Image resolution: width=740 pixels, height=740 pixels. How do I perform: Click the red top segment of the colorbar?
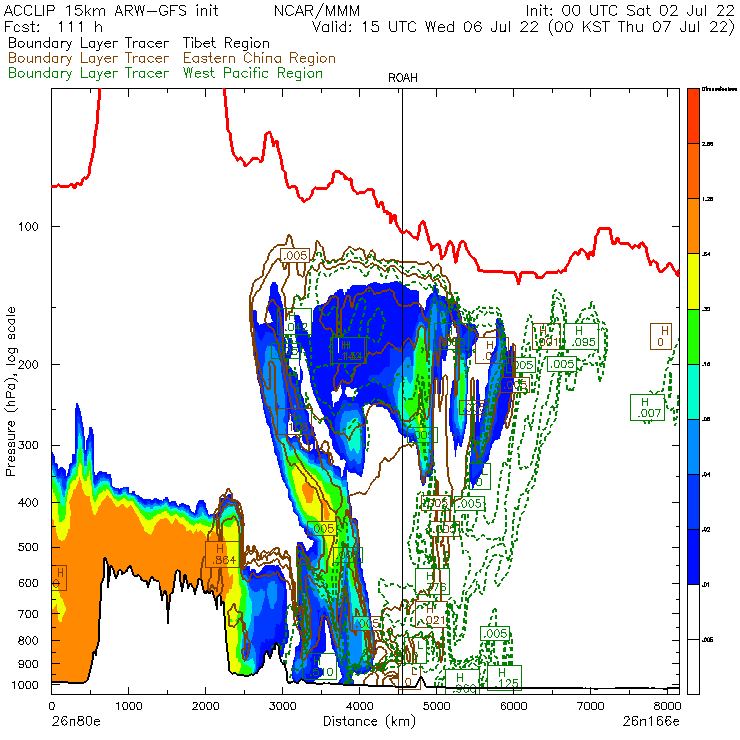pos(693,116)
